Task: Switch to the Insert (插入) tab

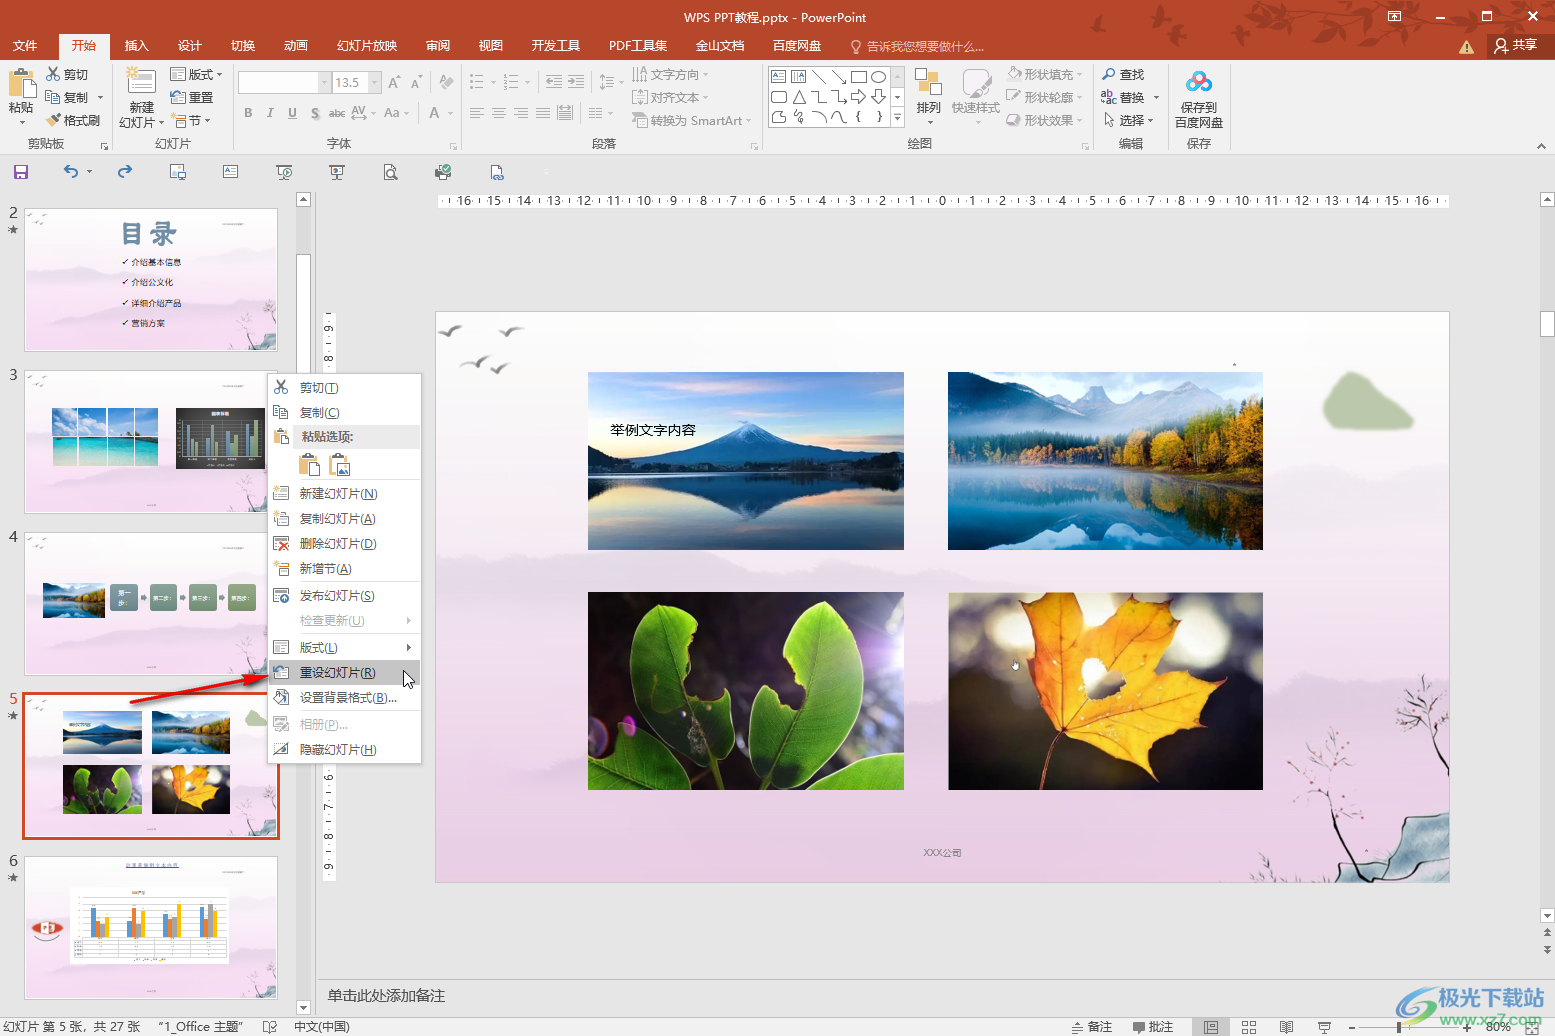Action: coord(136,46)
